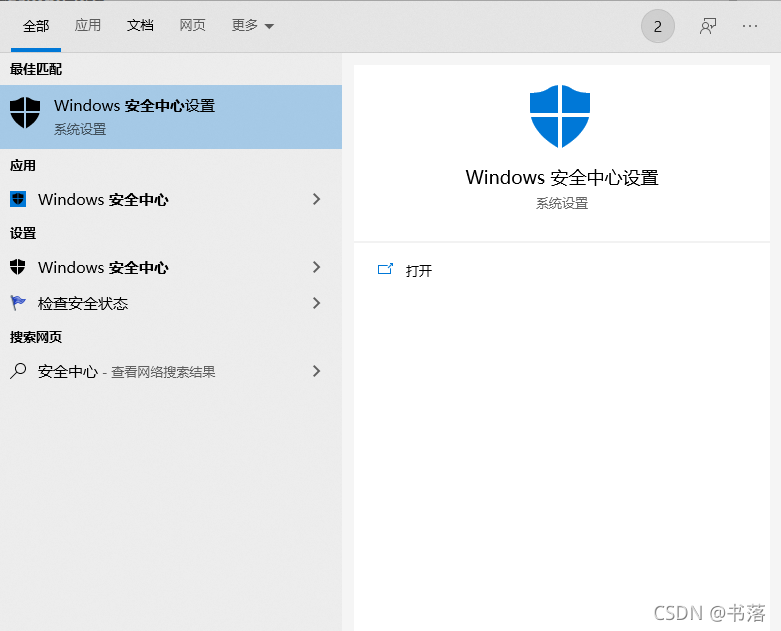
Task: Expand arrow for Windows 安全中心 setting
Action: pyautogui.click(x=316, y=267)
